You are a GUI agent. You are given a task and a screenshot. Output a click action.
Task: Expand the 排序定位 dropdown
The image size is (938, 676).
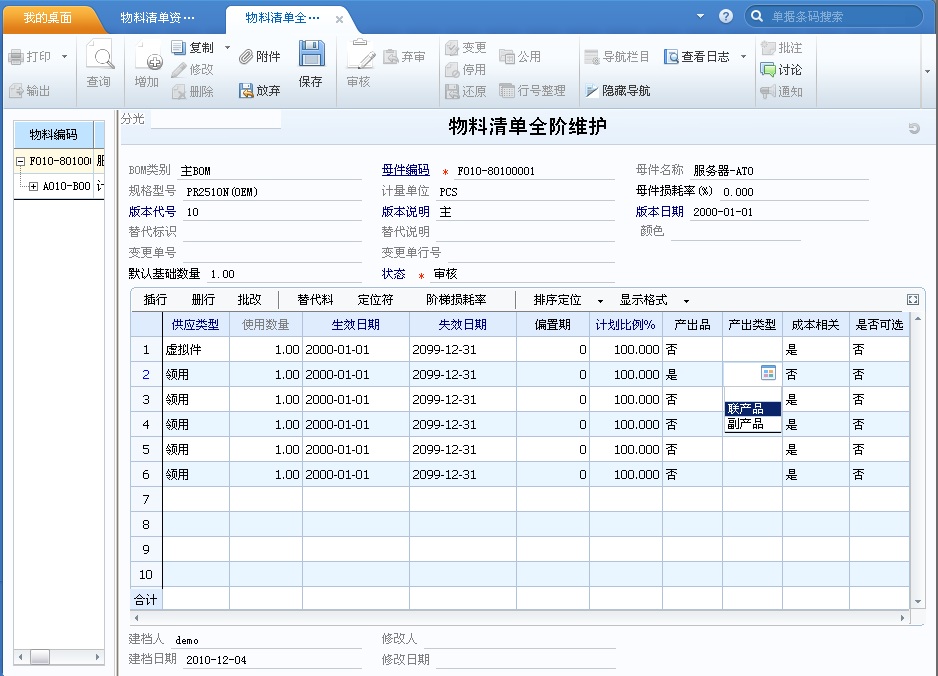tap(600, 301)
